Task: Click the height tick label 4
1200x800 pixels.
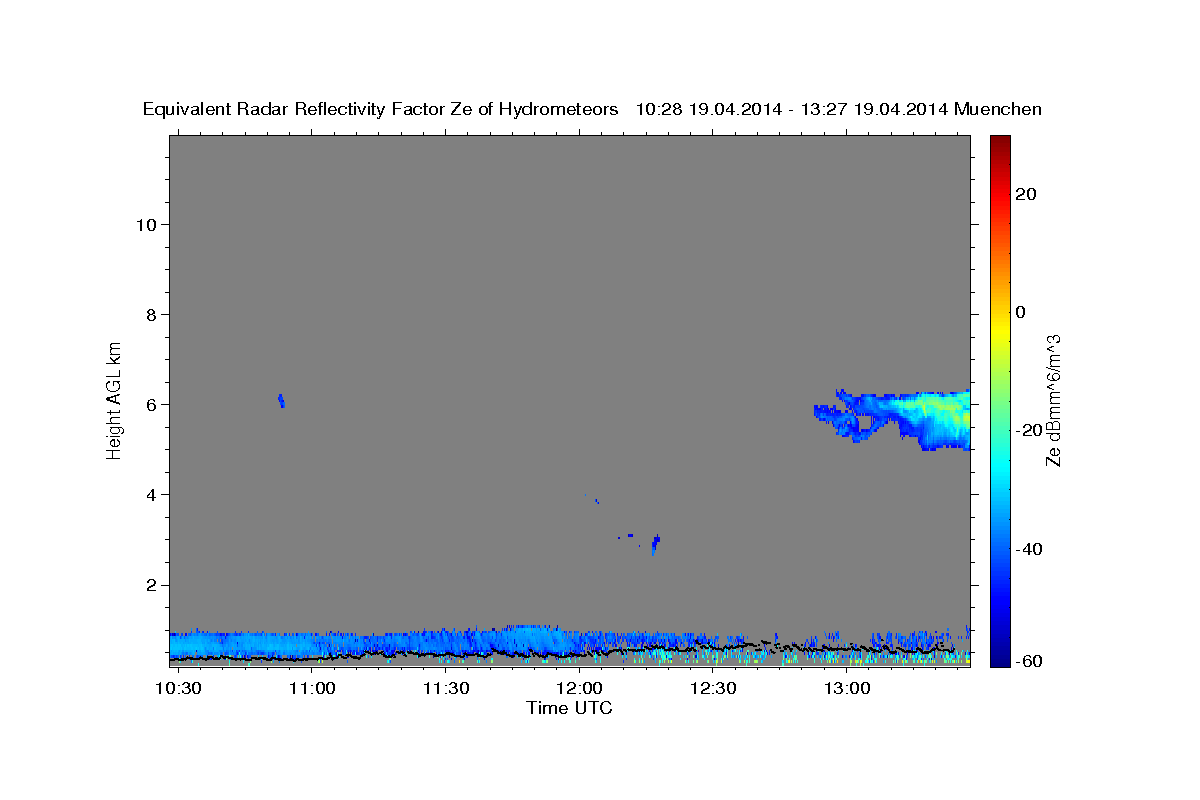Action: (x=149, y=494)
